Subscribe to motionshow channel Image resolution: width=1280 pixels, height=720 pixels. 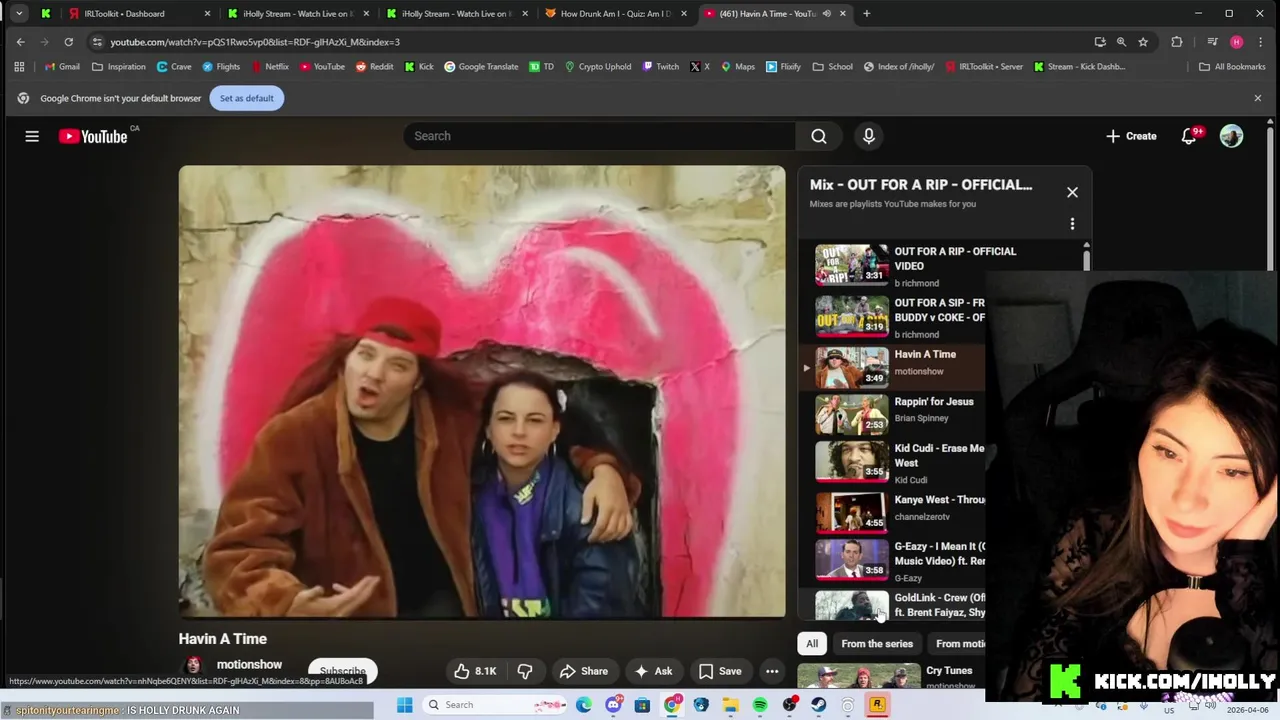pos(342,671)
